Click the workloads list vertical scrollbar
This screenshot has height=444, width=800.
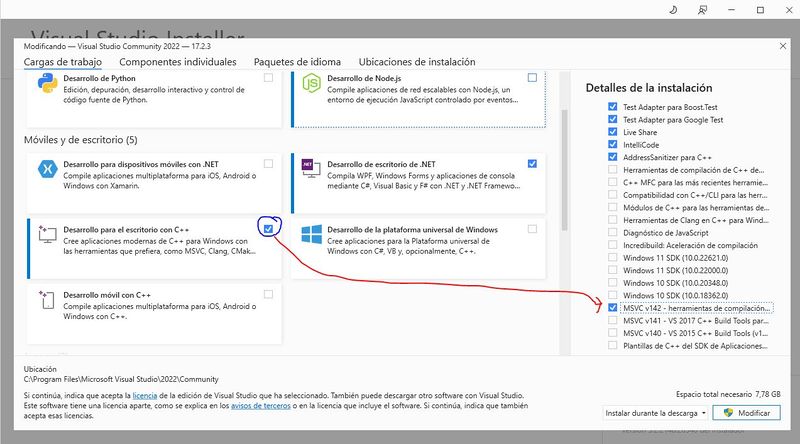[x=564, y=170]
